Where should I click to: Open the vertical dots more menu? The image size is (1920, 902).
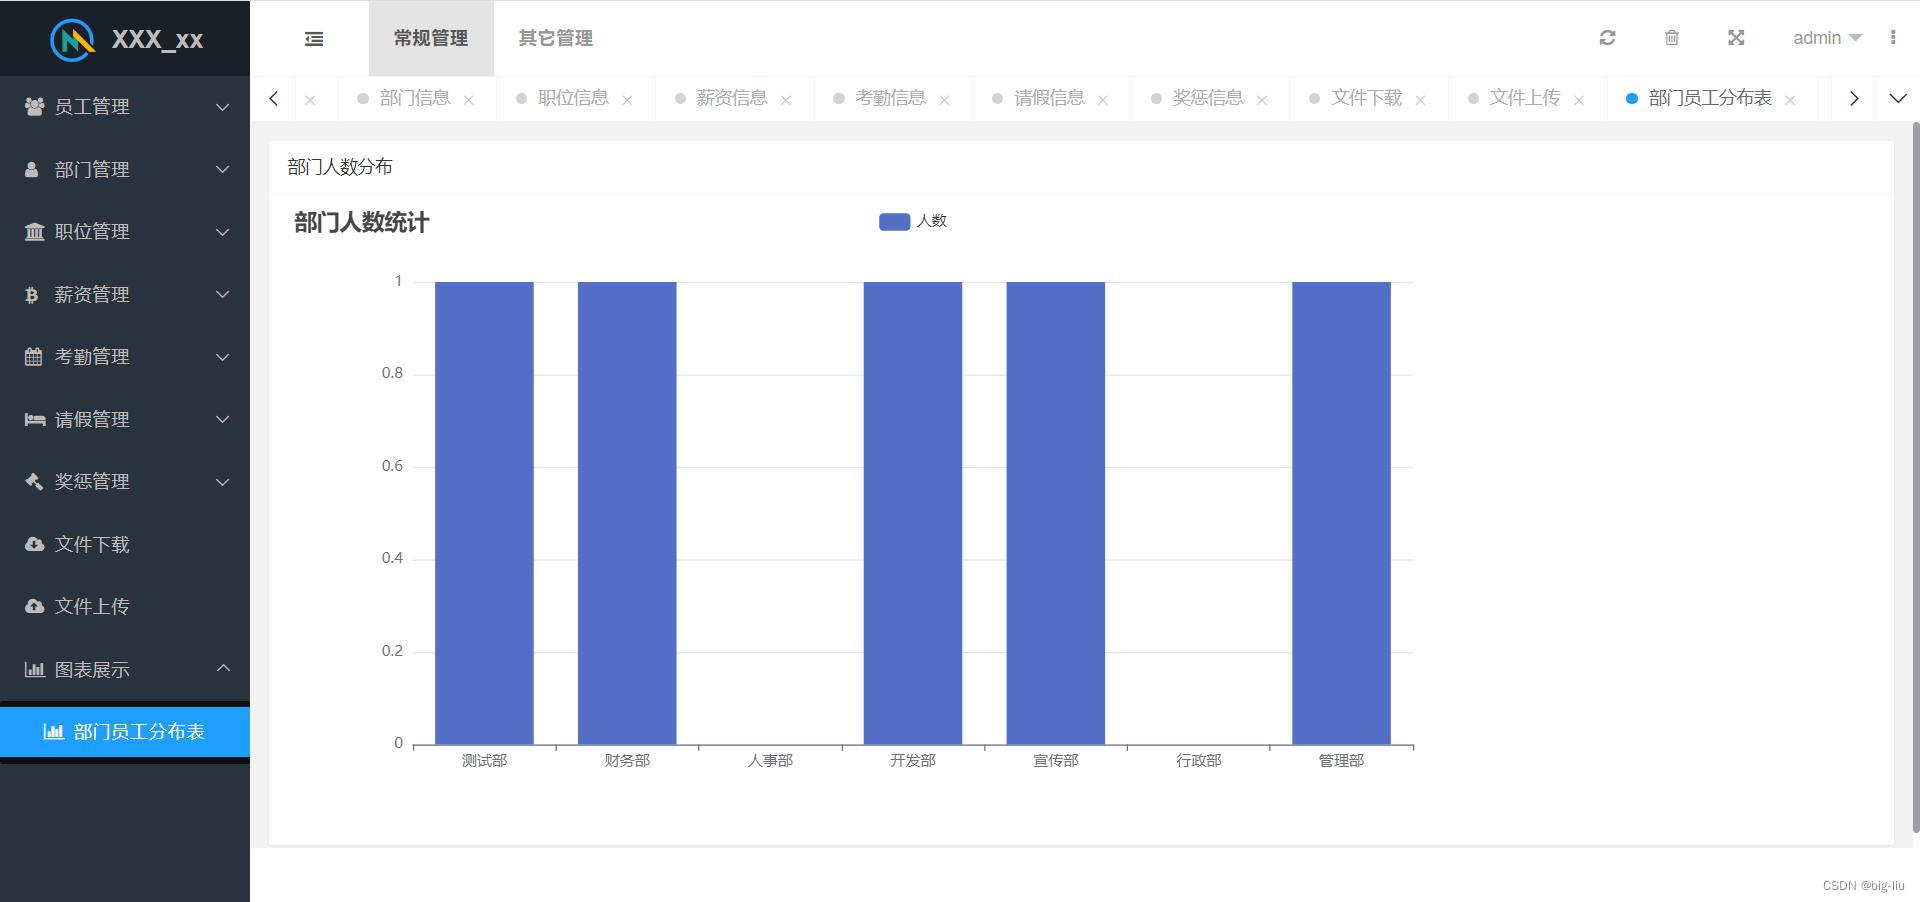(1893, 37)
